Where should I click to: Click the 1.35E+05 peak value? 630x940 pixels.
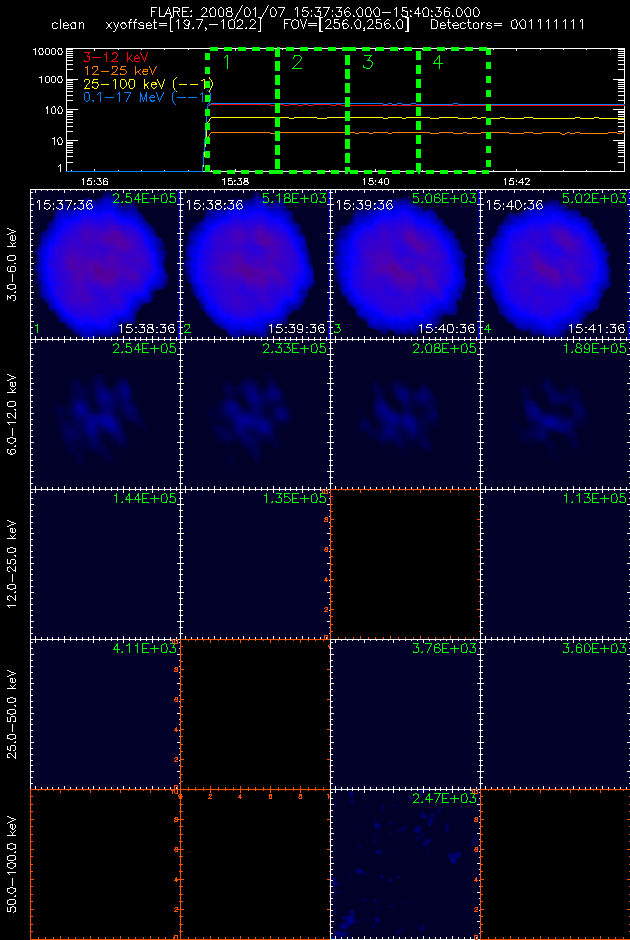tap(294, 498)
